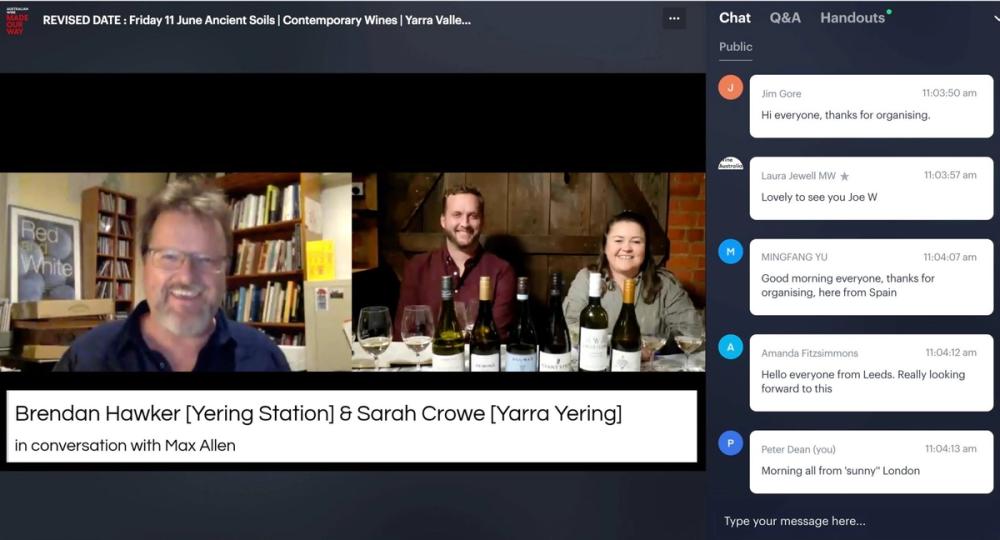
Task: Click the 11:03:57 am timestamp
Action: pyautogui.click(x=950, y=175)
